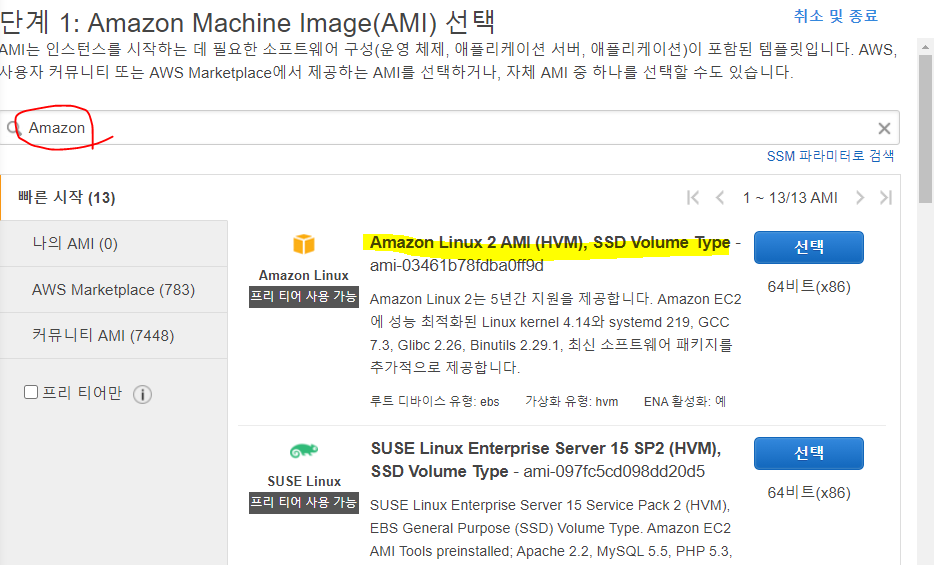Click 64비트(x86) under Amazon Linux 선택 button
The height and width of the screenshot is (565, 939).
coord(809,287)
